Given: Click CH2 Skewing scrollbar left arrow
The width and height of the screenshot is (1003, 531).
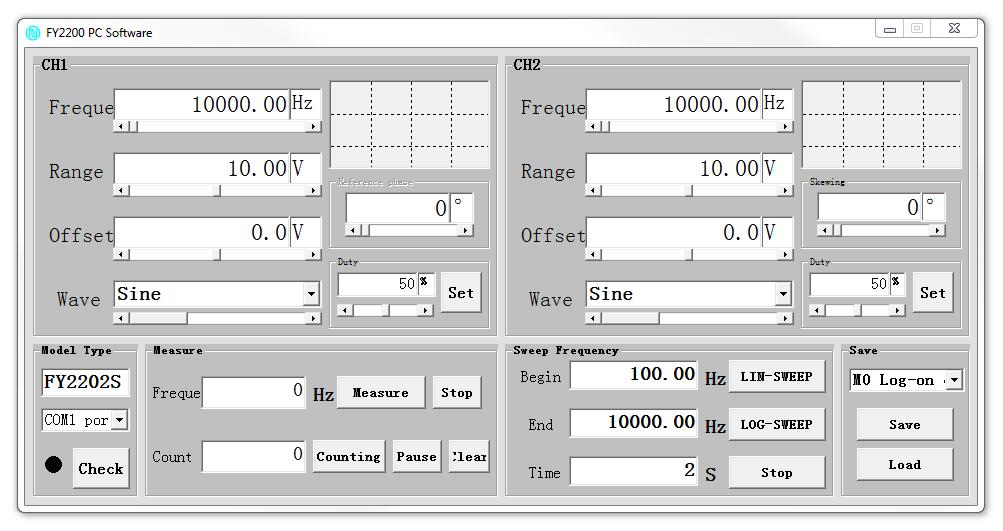Looking at the screenshot, I should [825, 230].
